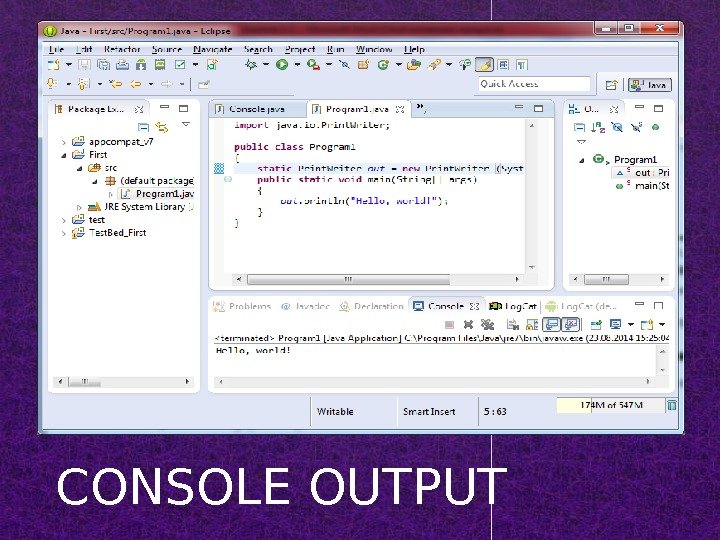Open the Navigate menu

[x=213, y=49]
